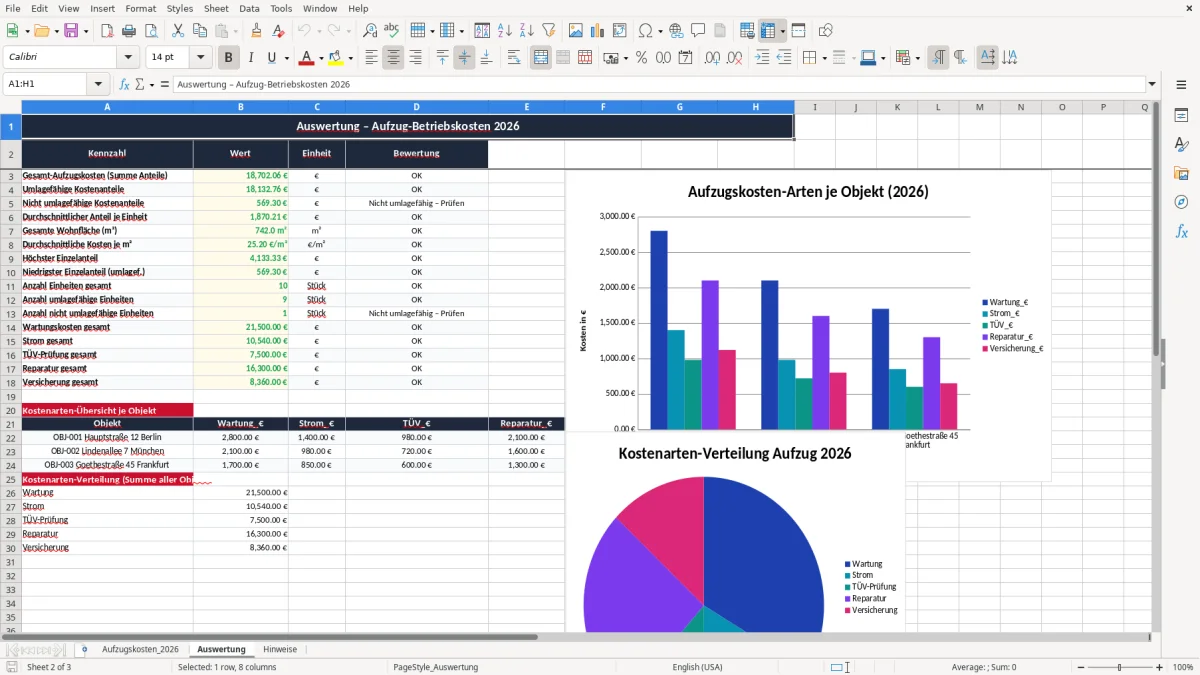Click the Save document icon
The height and width of the screenshot is (675, 1200).
coord(71,31)
